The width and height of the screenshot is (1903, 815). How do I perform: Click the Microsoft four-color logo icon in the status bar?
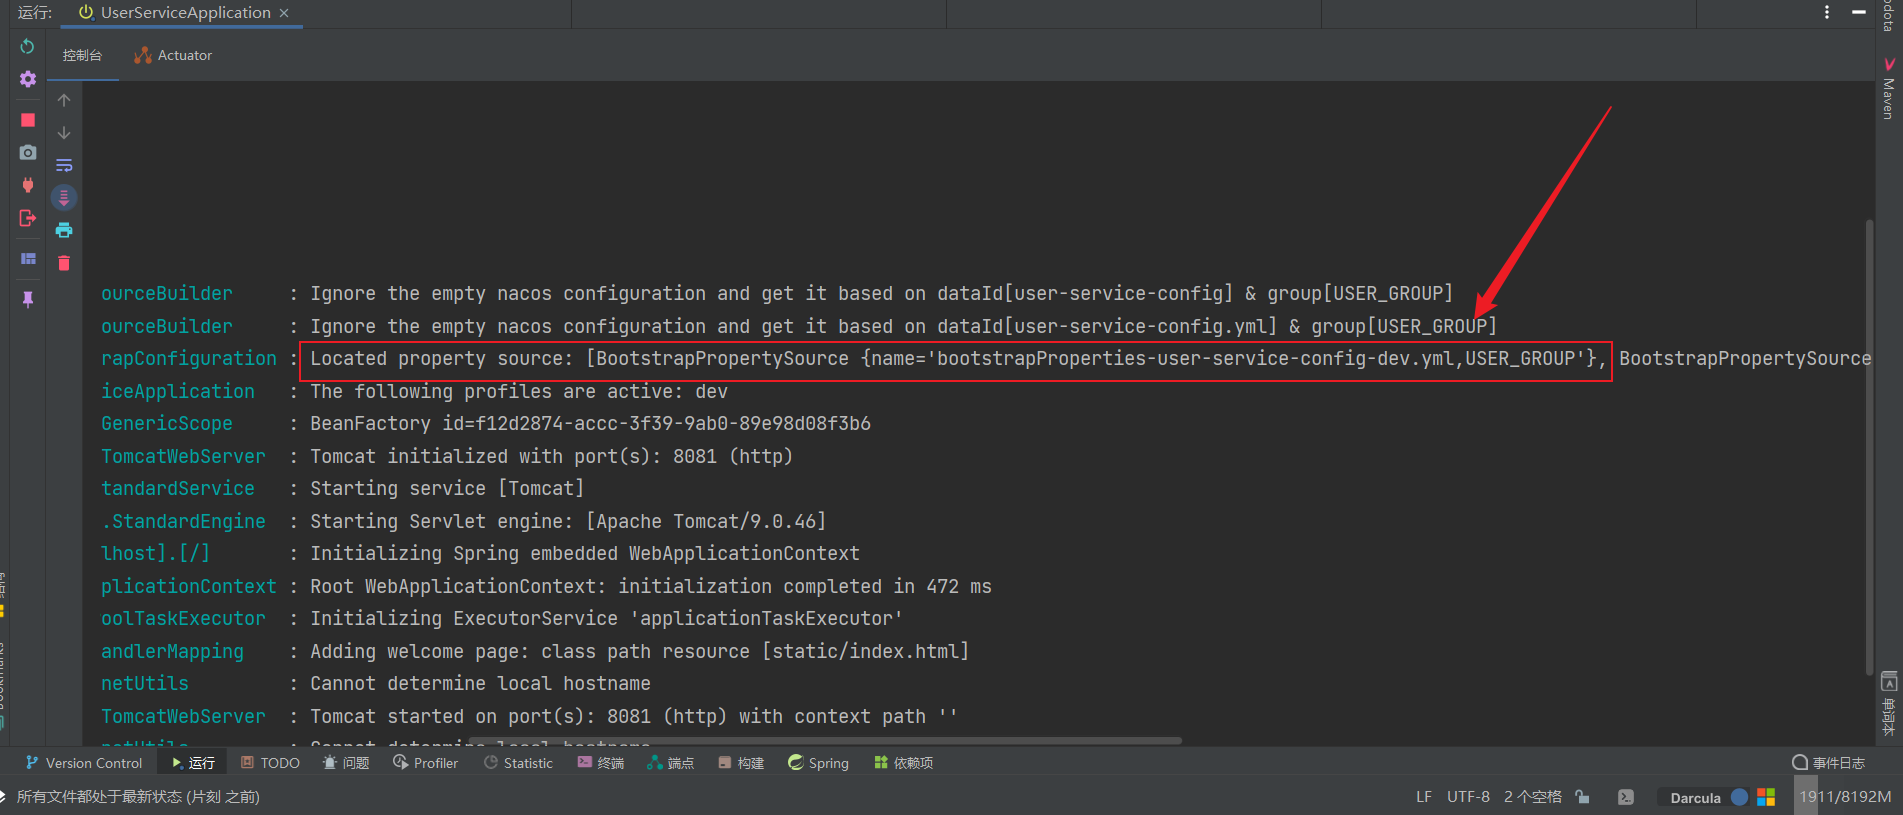(x=1766, y=797)
